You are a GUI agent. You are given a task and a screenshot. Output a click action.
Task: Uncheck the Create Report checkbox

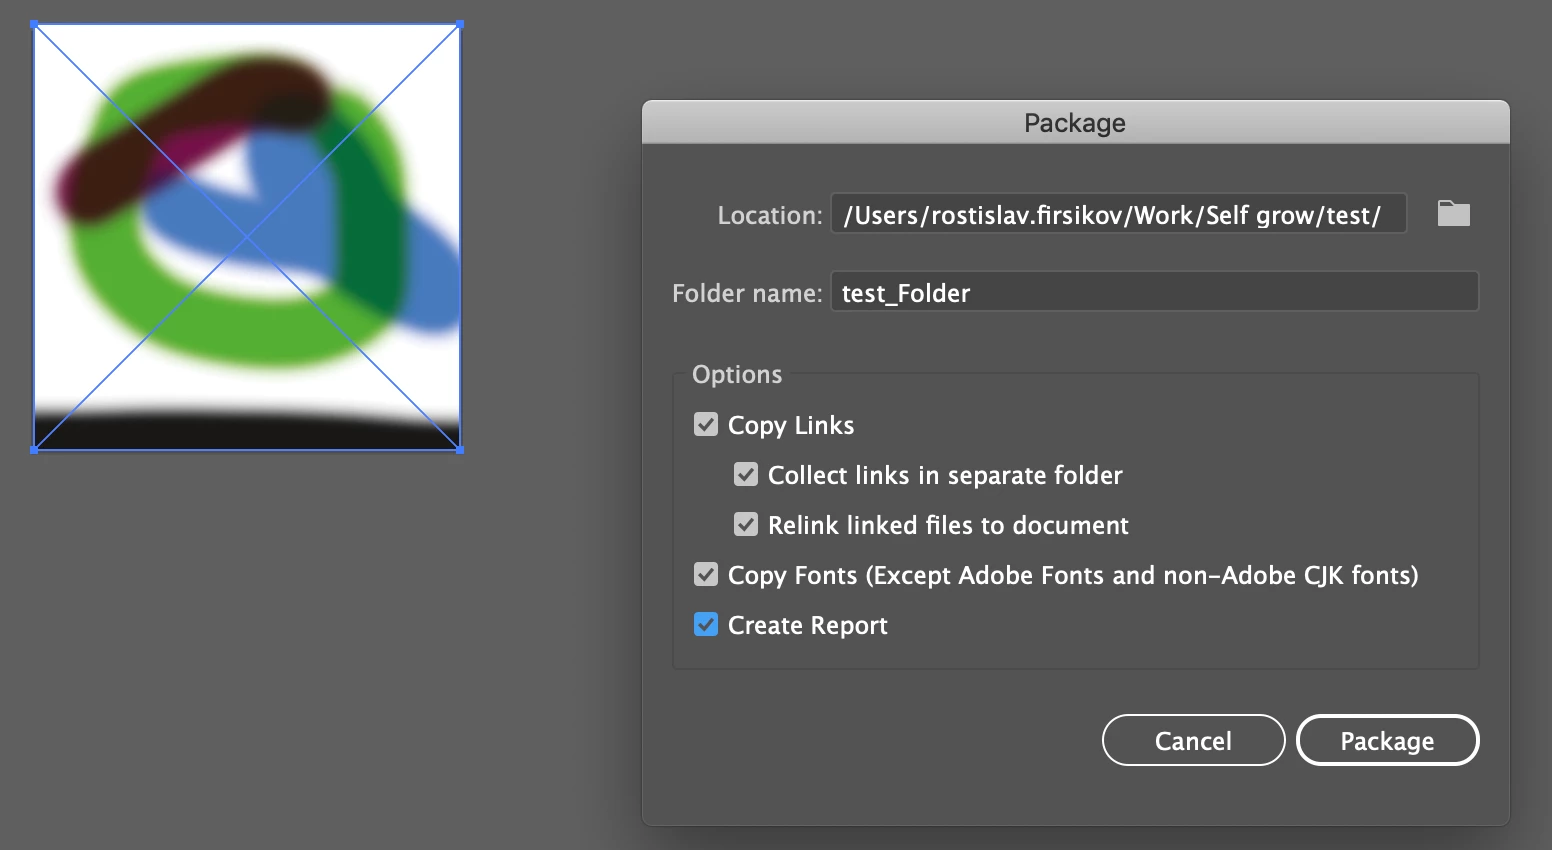(706, 625)
